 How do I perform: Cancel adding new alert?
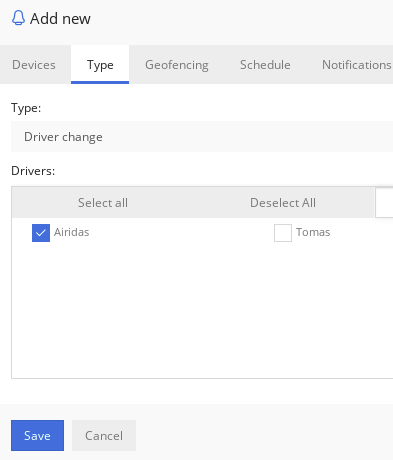[x=104, y=435]
